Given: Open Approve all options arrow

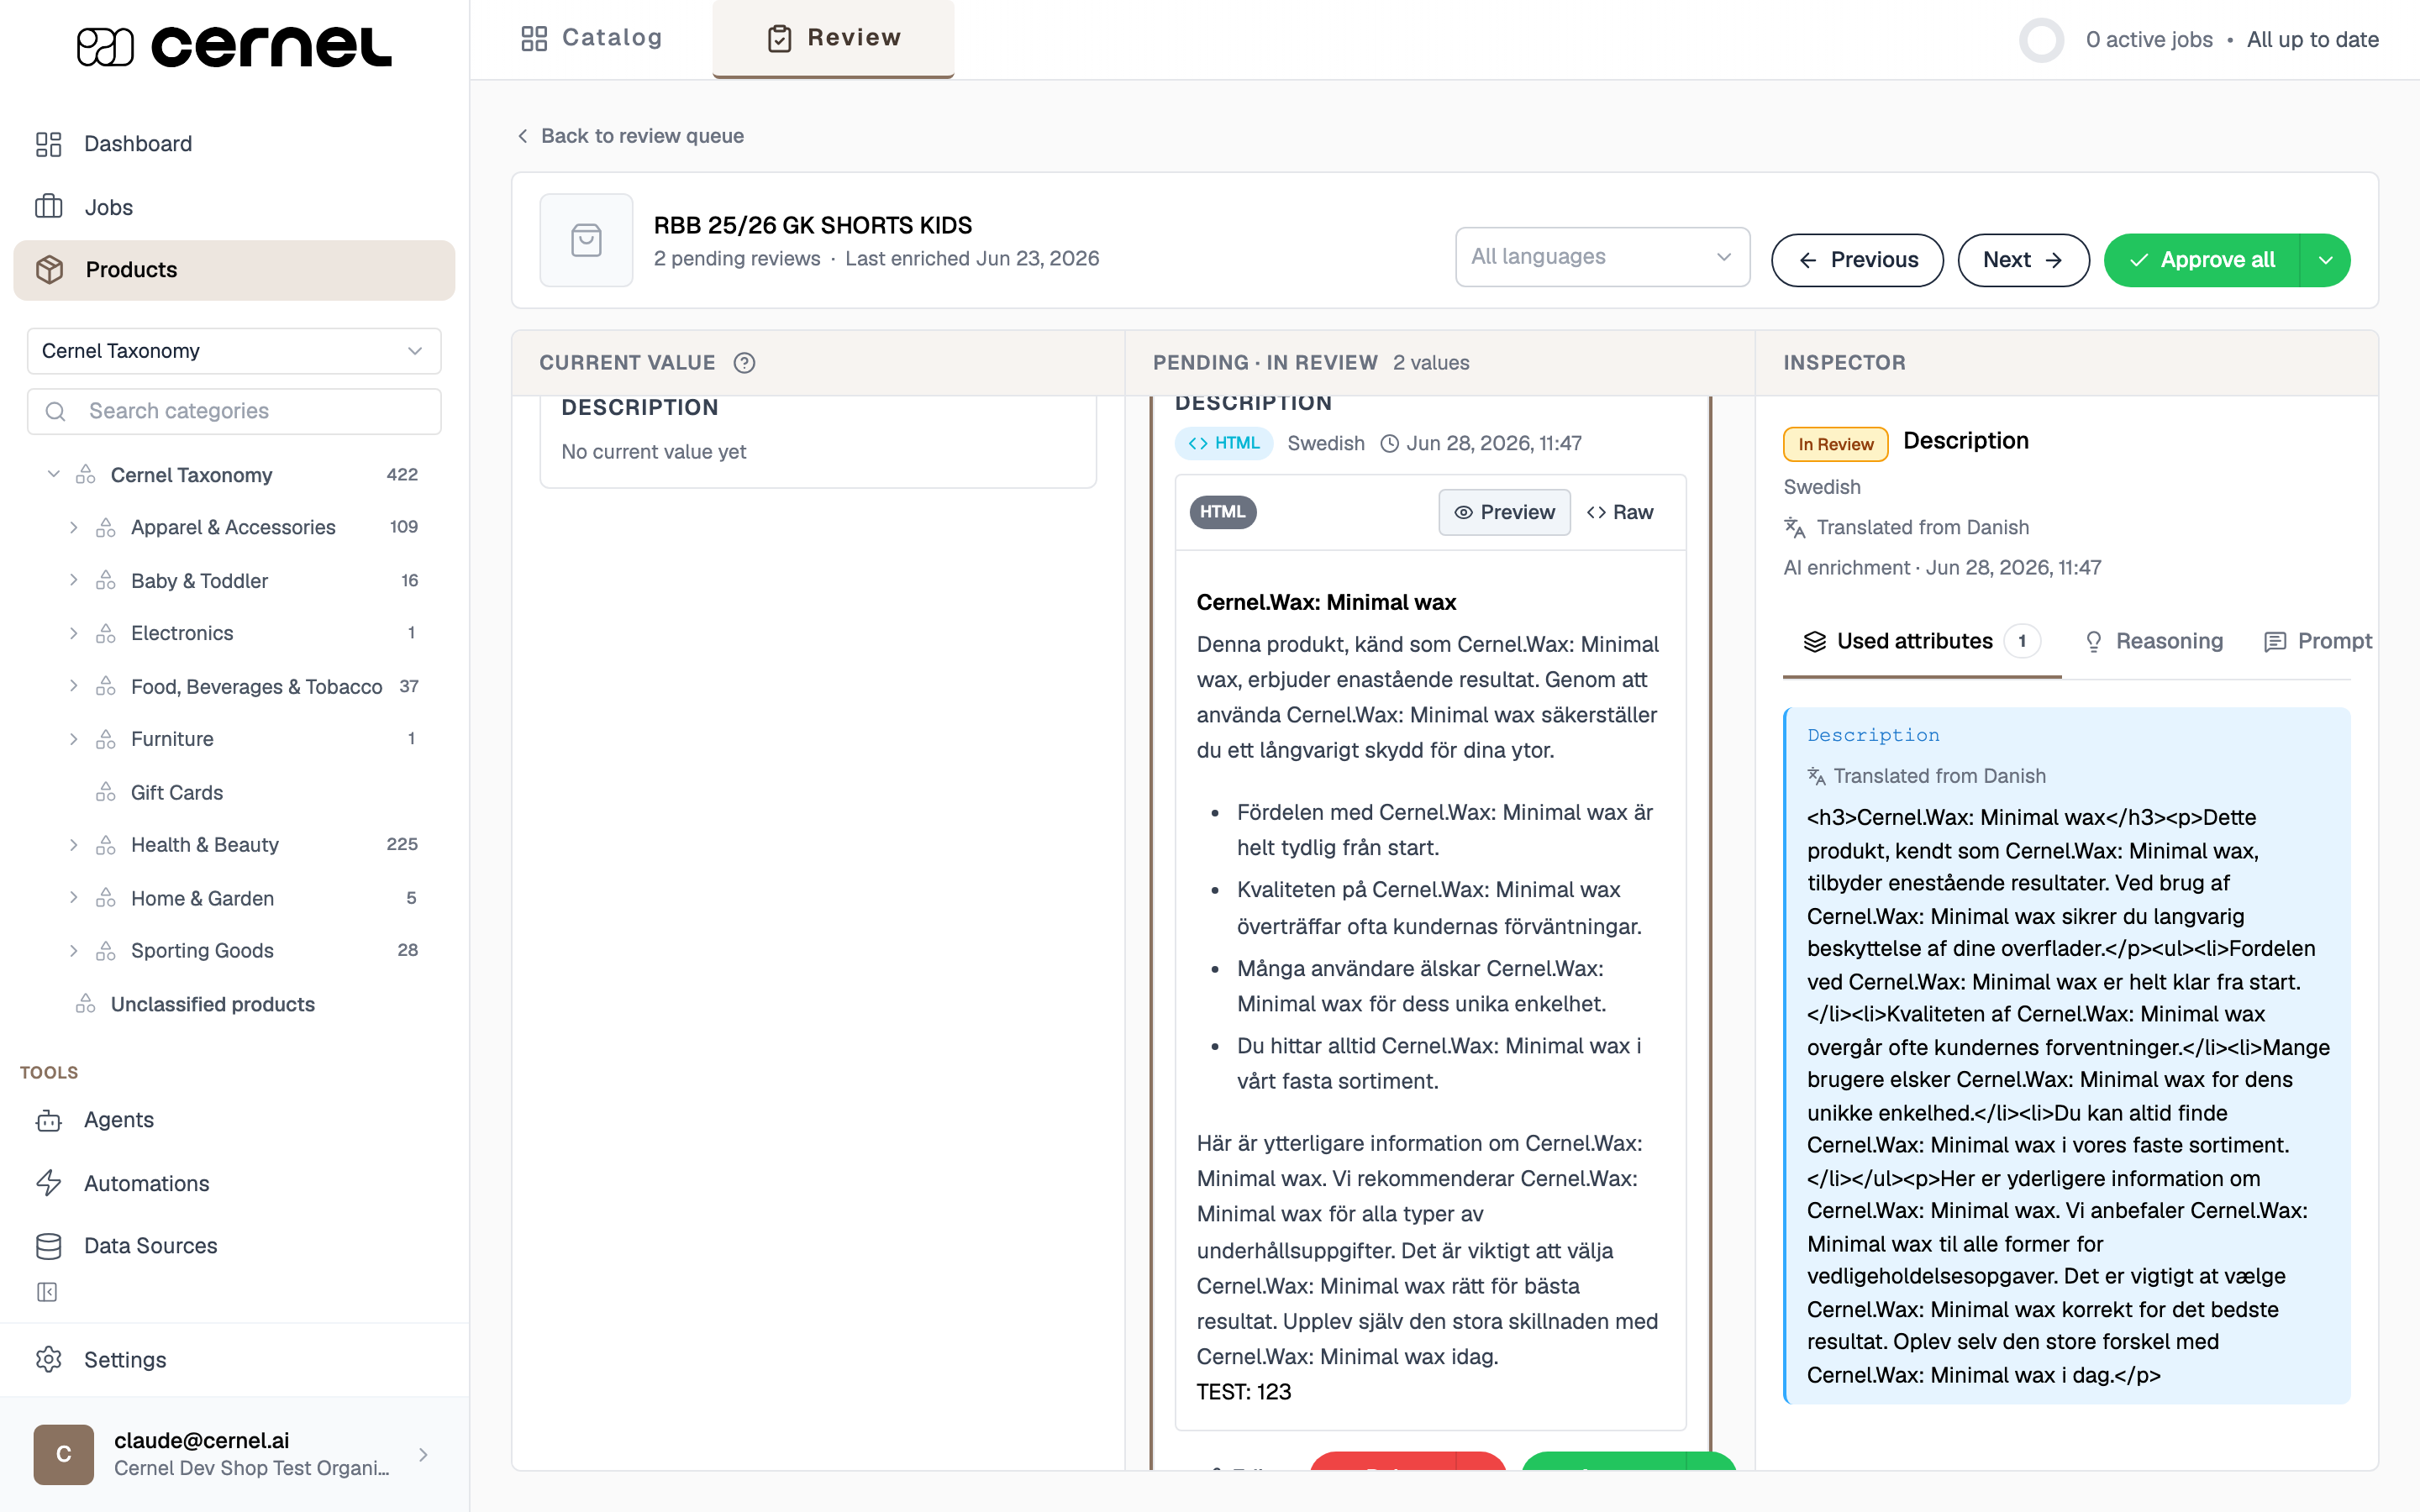Looking at the screenshot, I should click(x=2326, y=260).
